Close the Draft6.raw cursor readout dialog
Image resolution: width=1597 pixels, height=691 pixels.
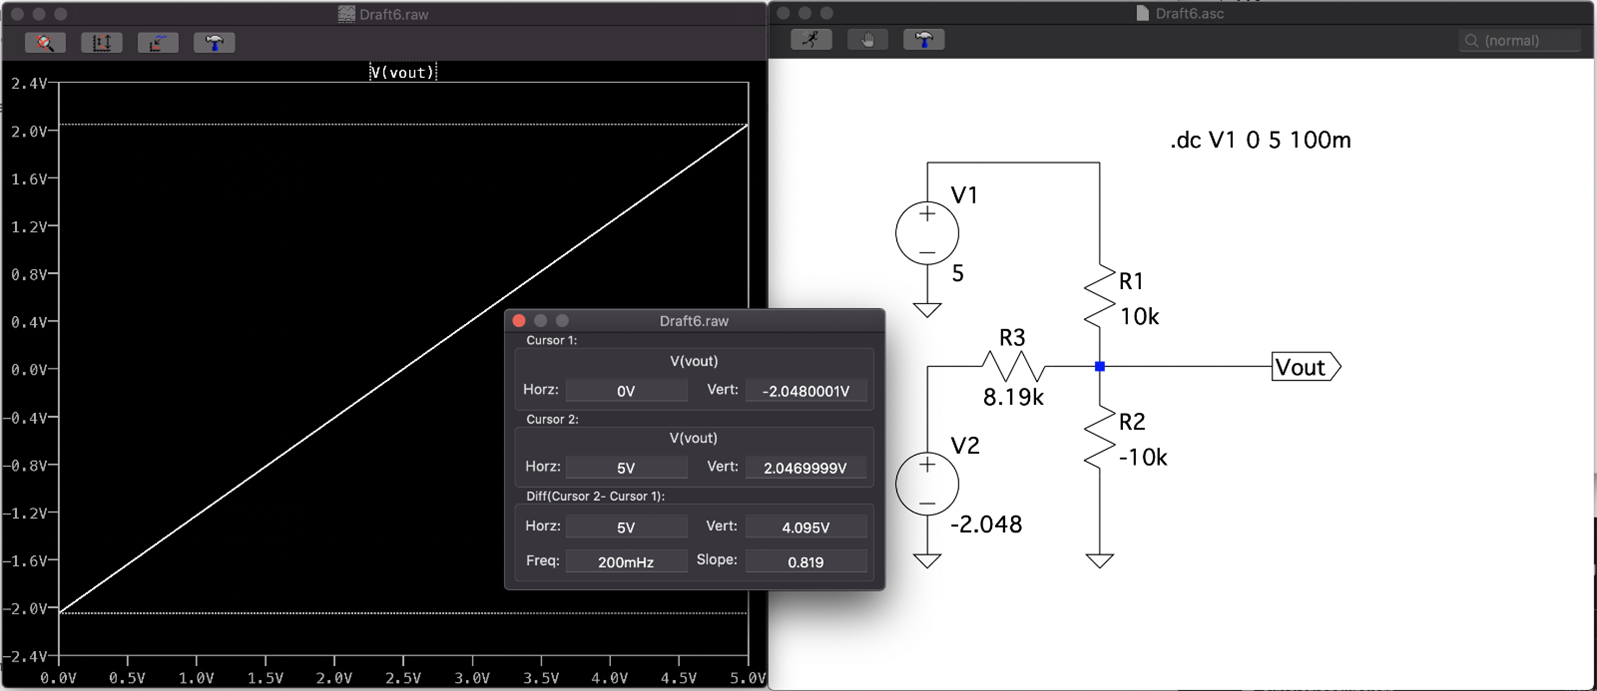[x=519, y=320]
